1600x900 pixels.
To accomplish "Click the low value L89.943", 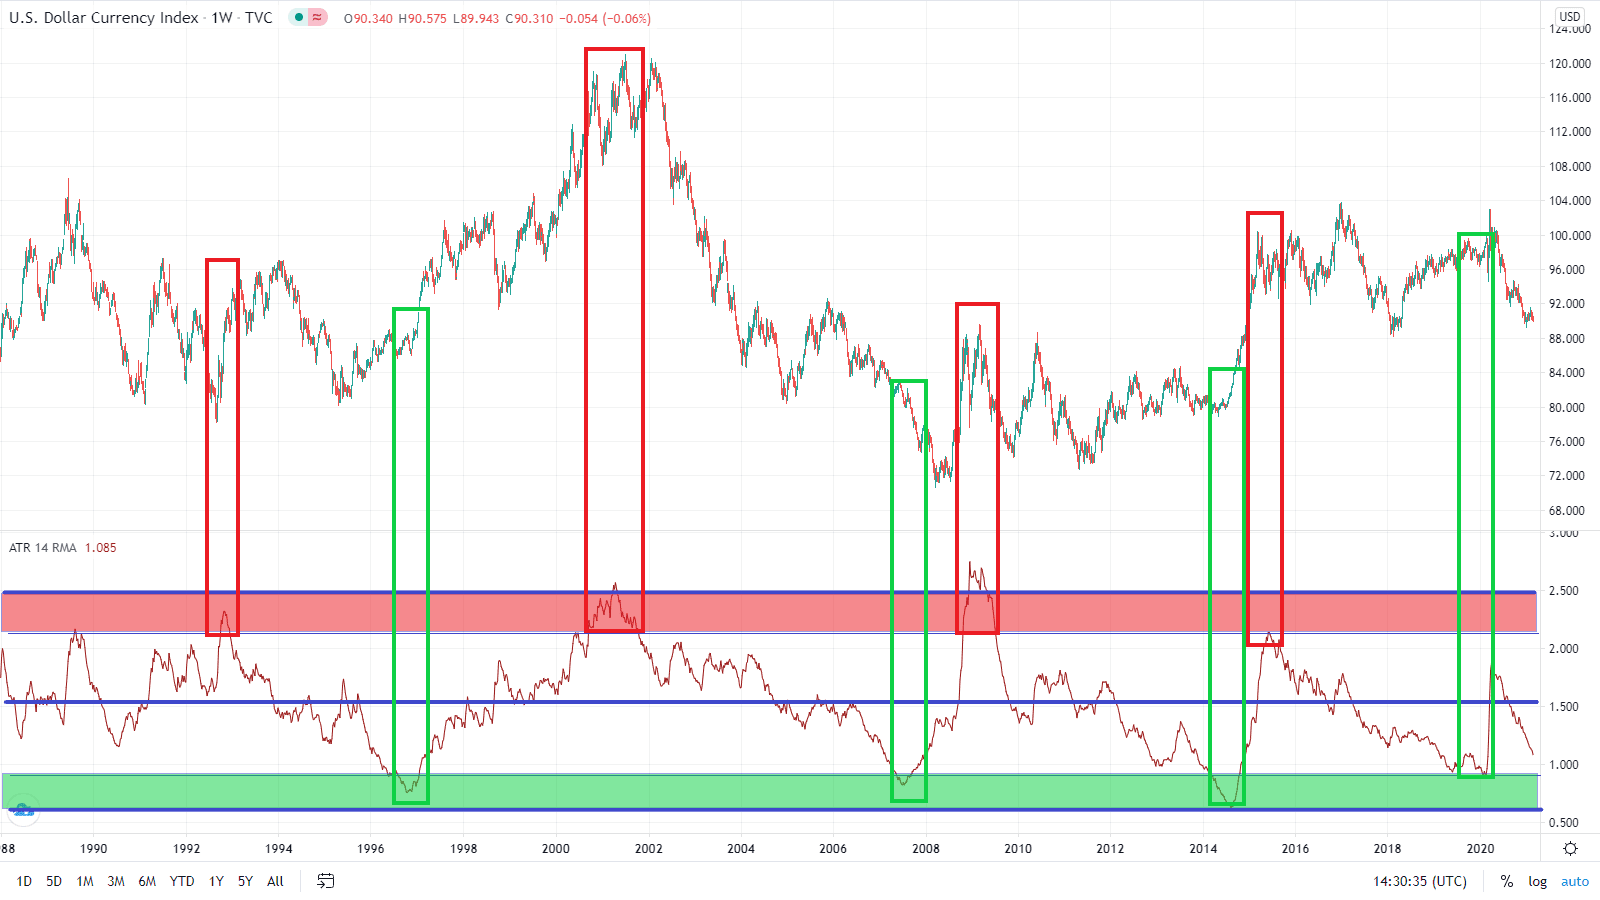I will tap(476, 19).
